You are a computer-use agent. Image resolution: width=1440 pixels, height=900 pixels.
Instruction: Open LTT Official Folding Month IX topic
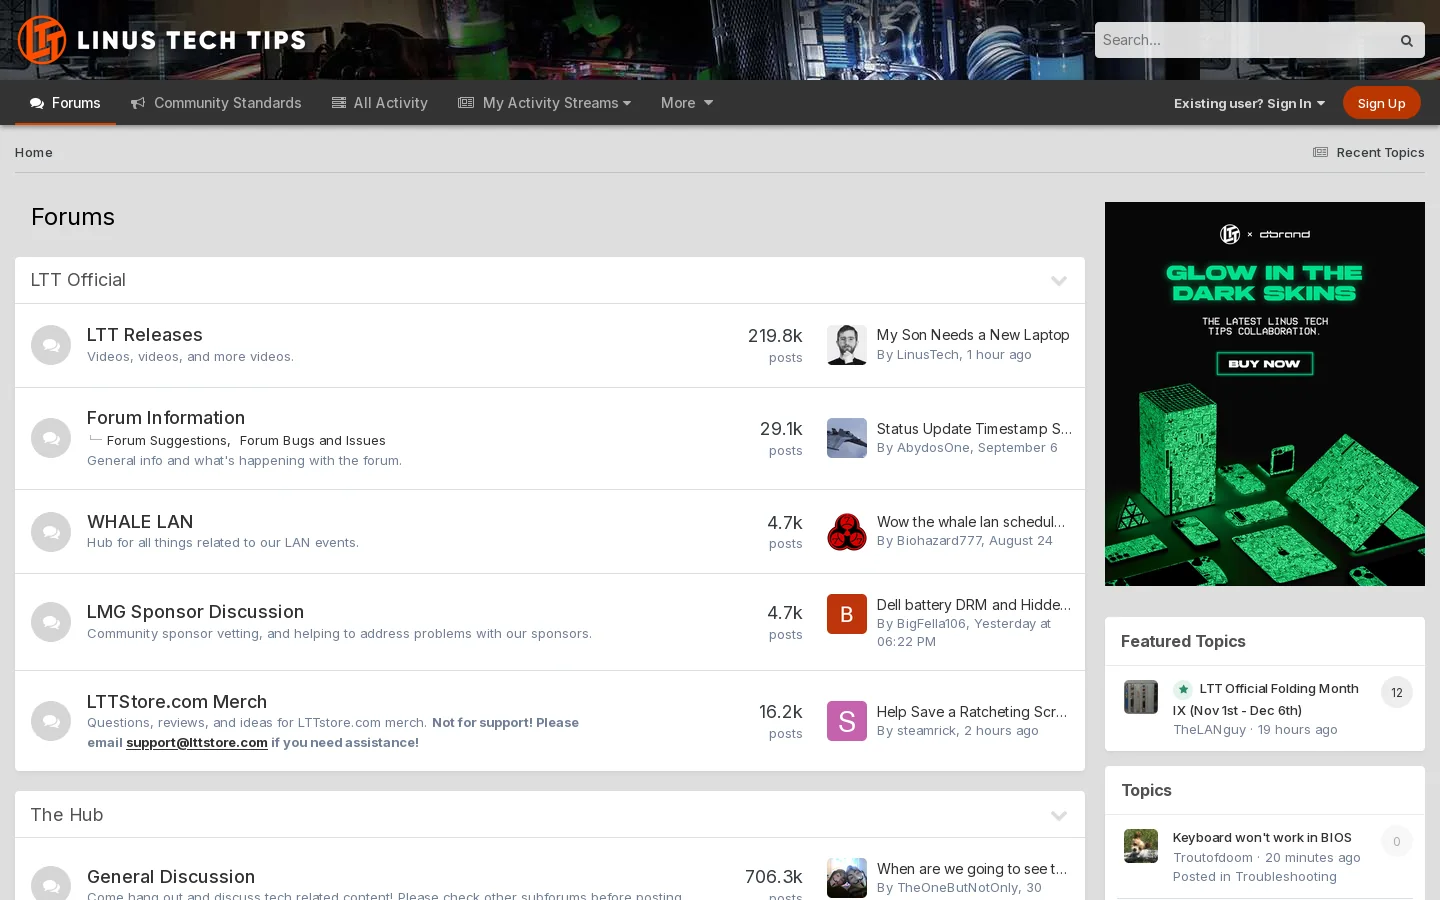[1266, 699]
